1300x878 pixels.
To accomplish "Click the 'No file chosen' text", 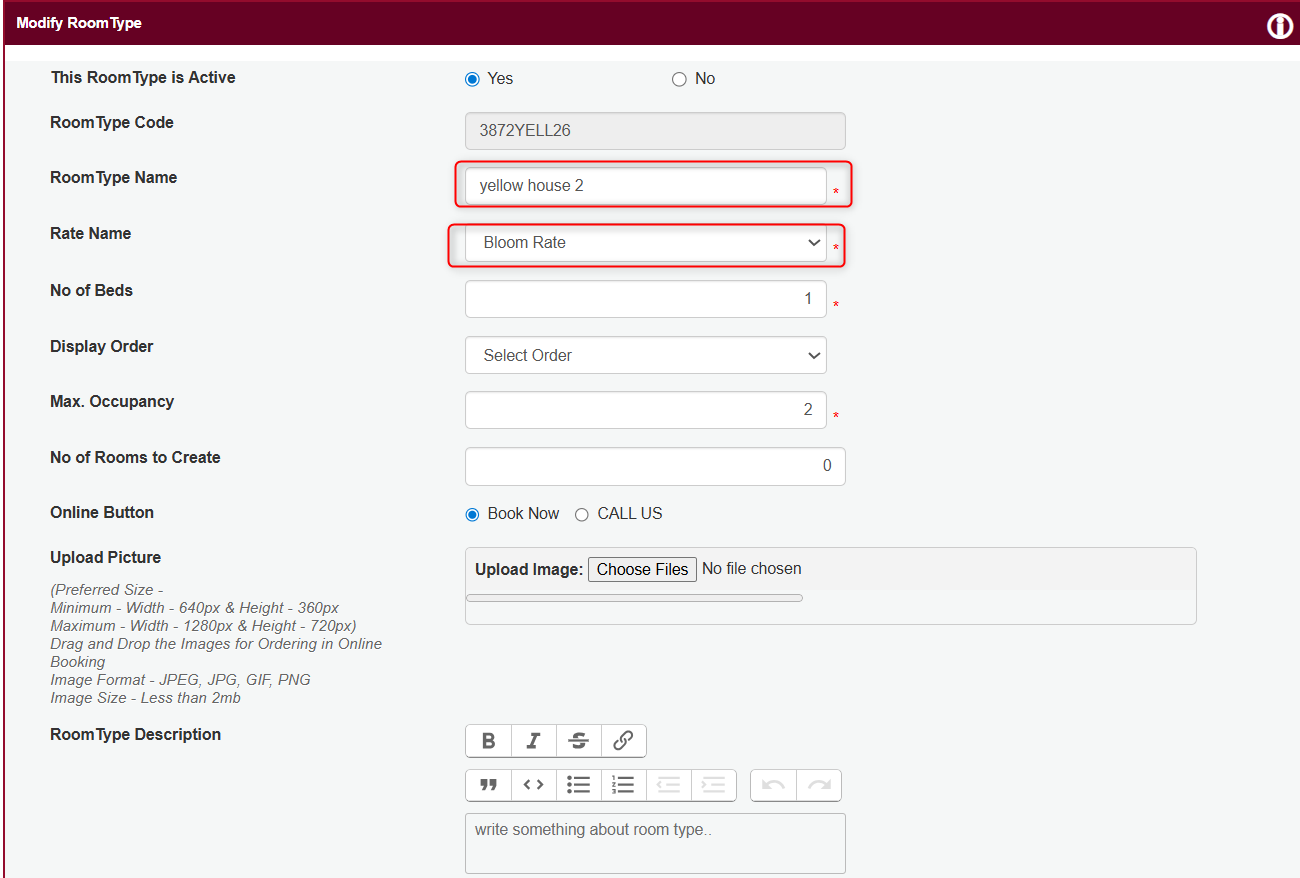I will 752,569.
